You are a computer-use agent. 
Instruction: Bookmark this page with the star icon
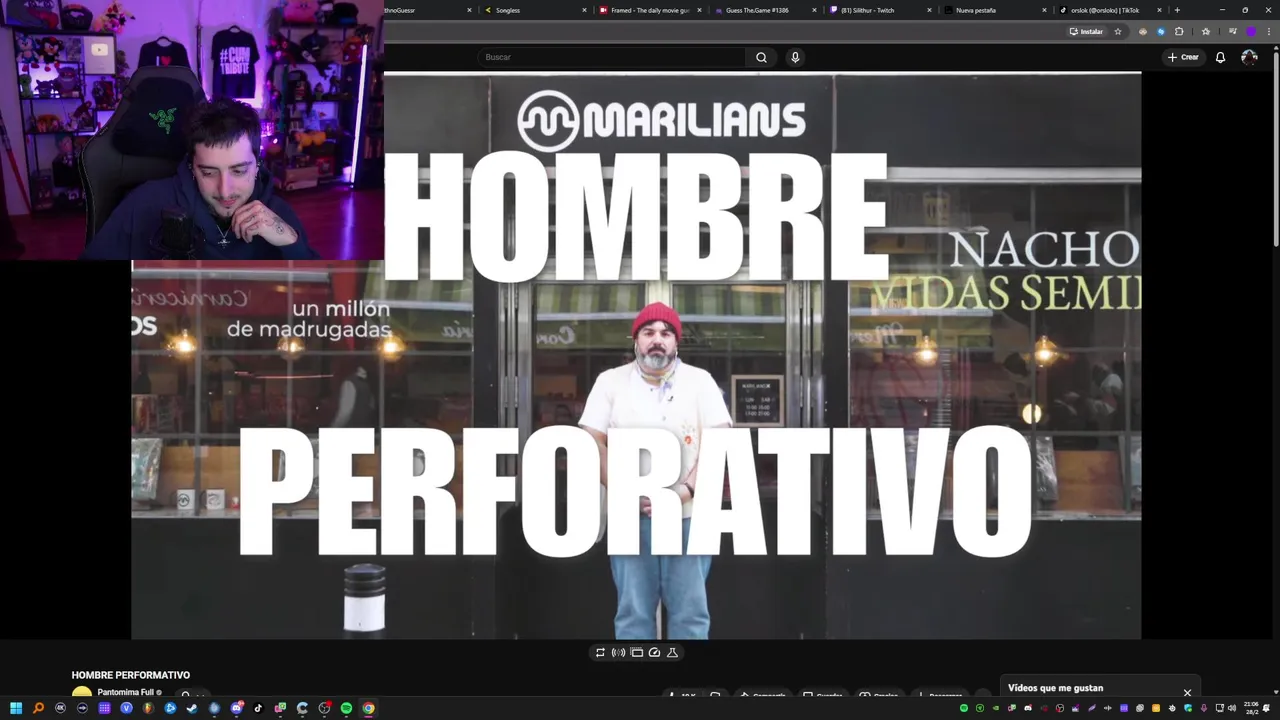[1118, 31]
